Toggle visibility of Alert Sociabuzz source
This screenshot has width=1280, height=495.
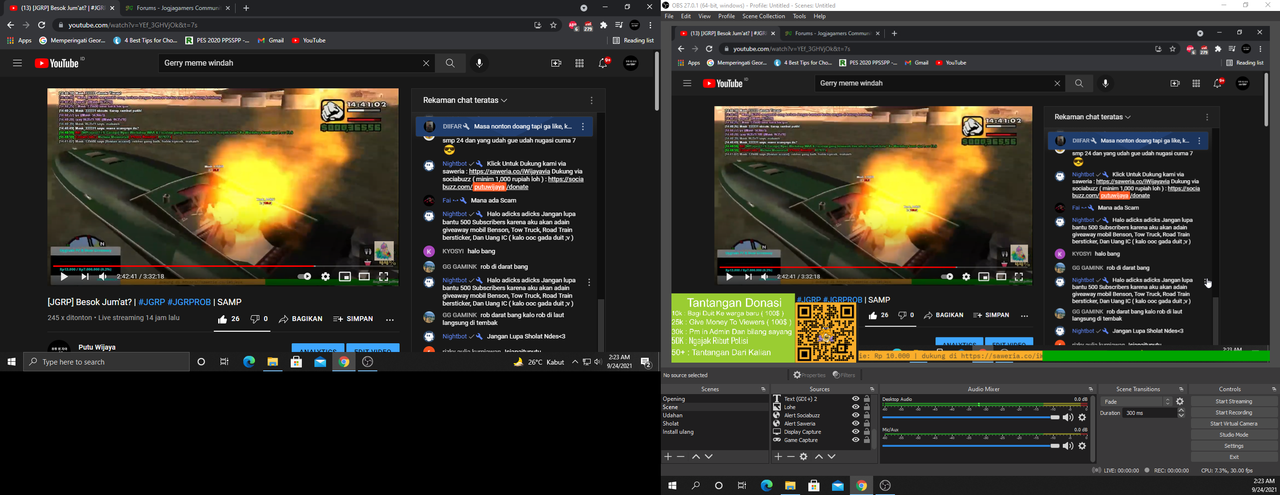click(x=855, y=415)
